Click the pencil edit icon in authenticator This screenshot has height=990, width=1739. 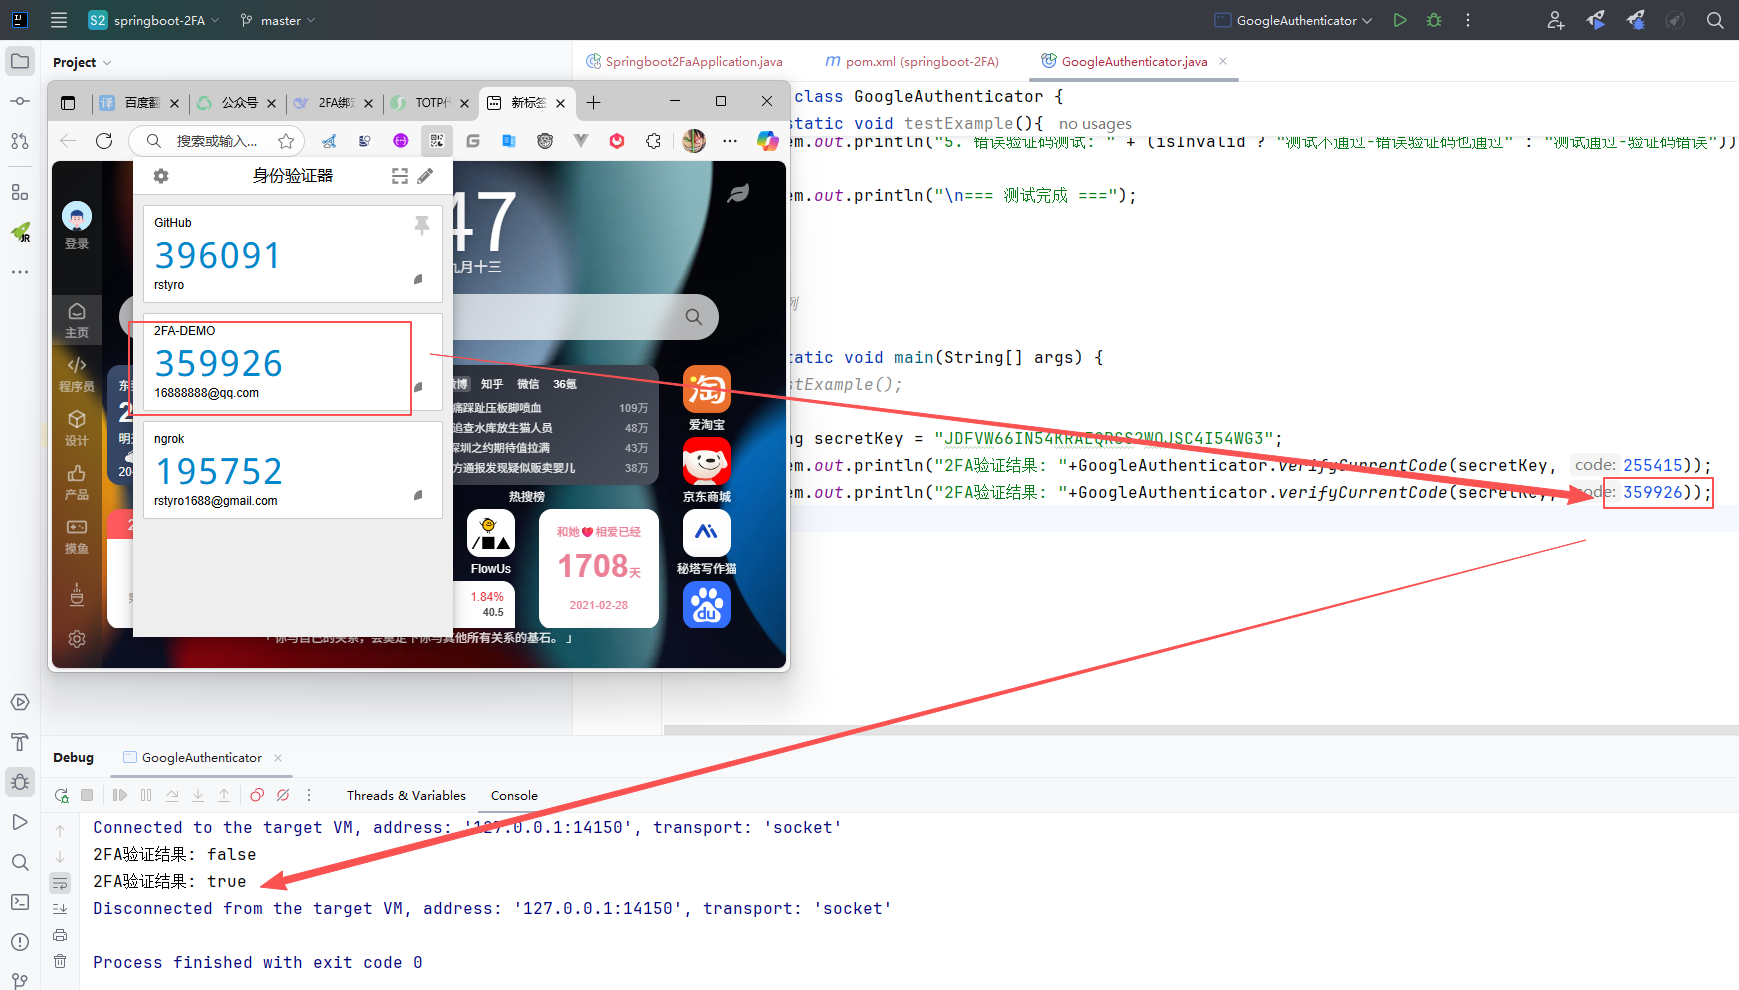(425, 176)
